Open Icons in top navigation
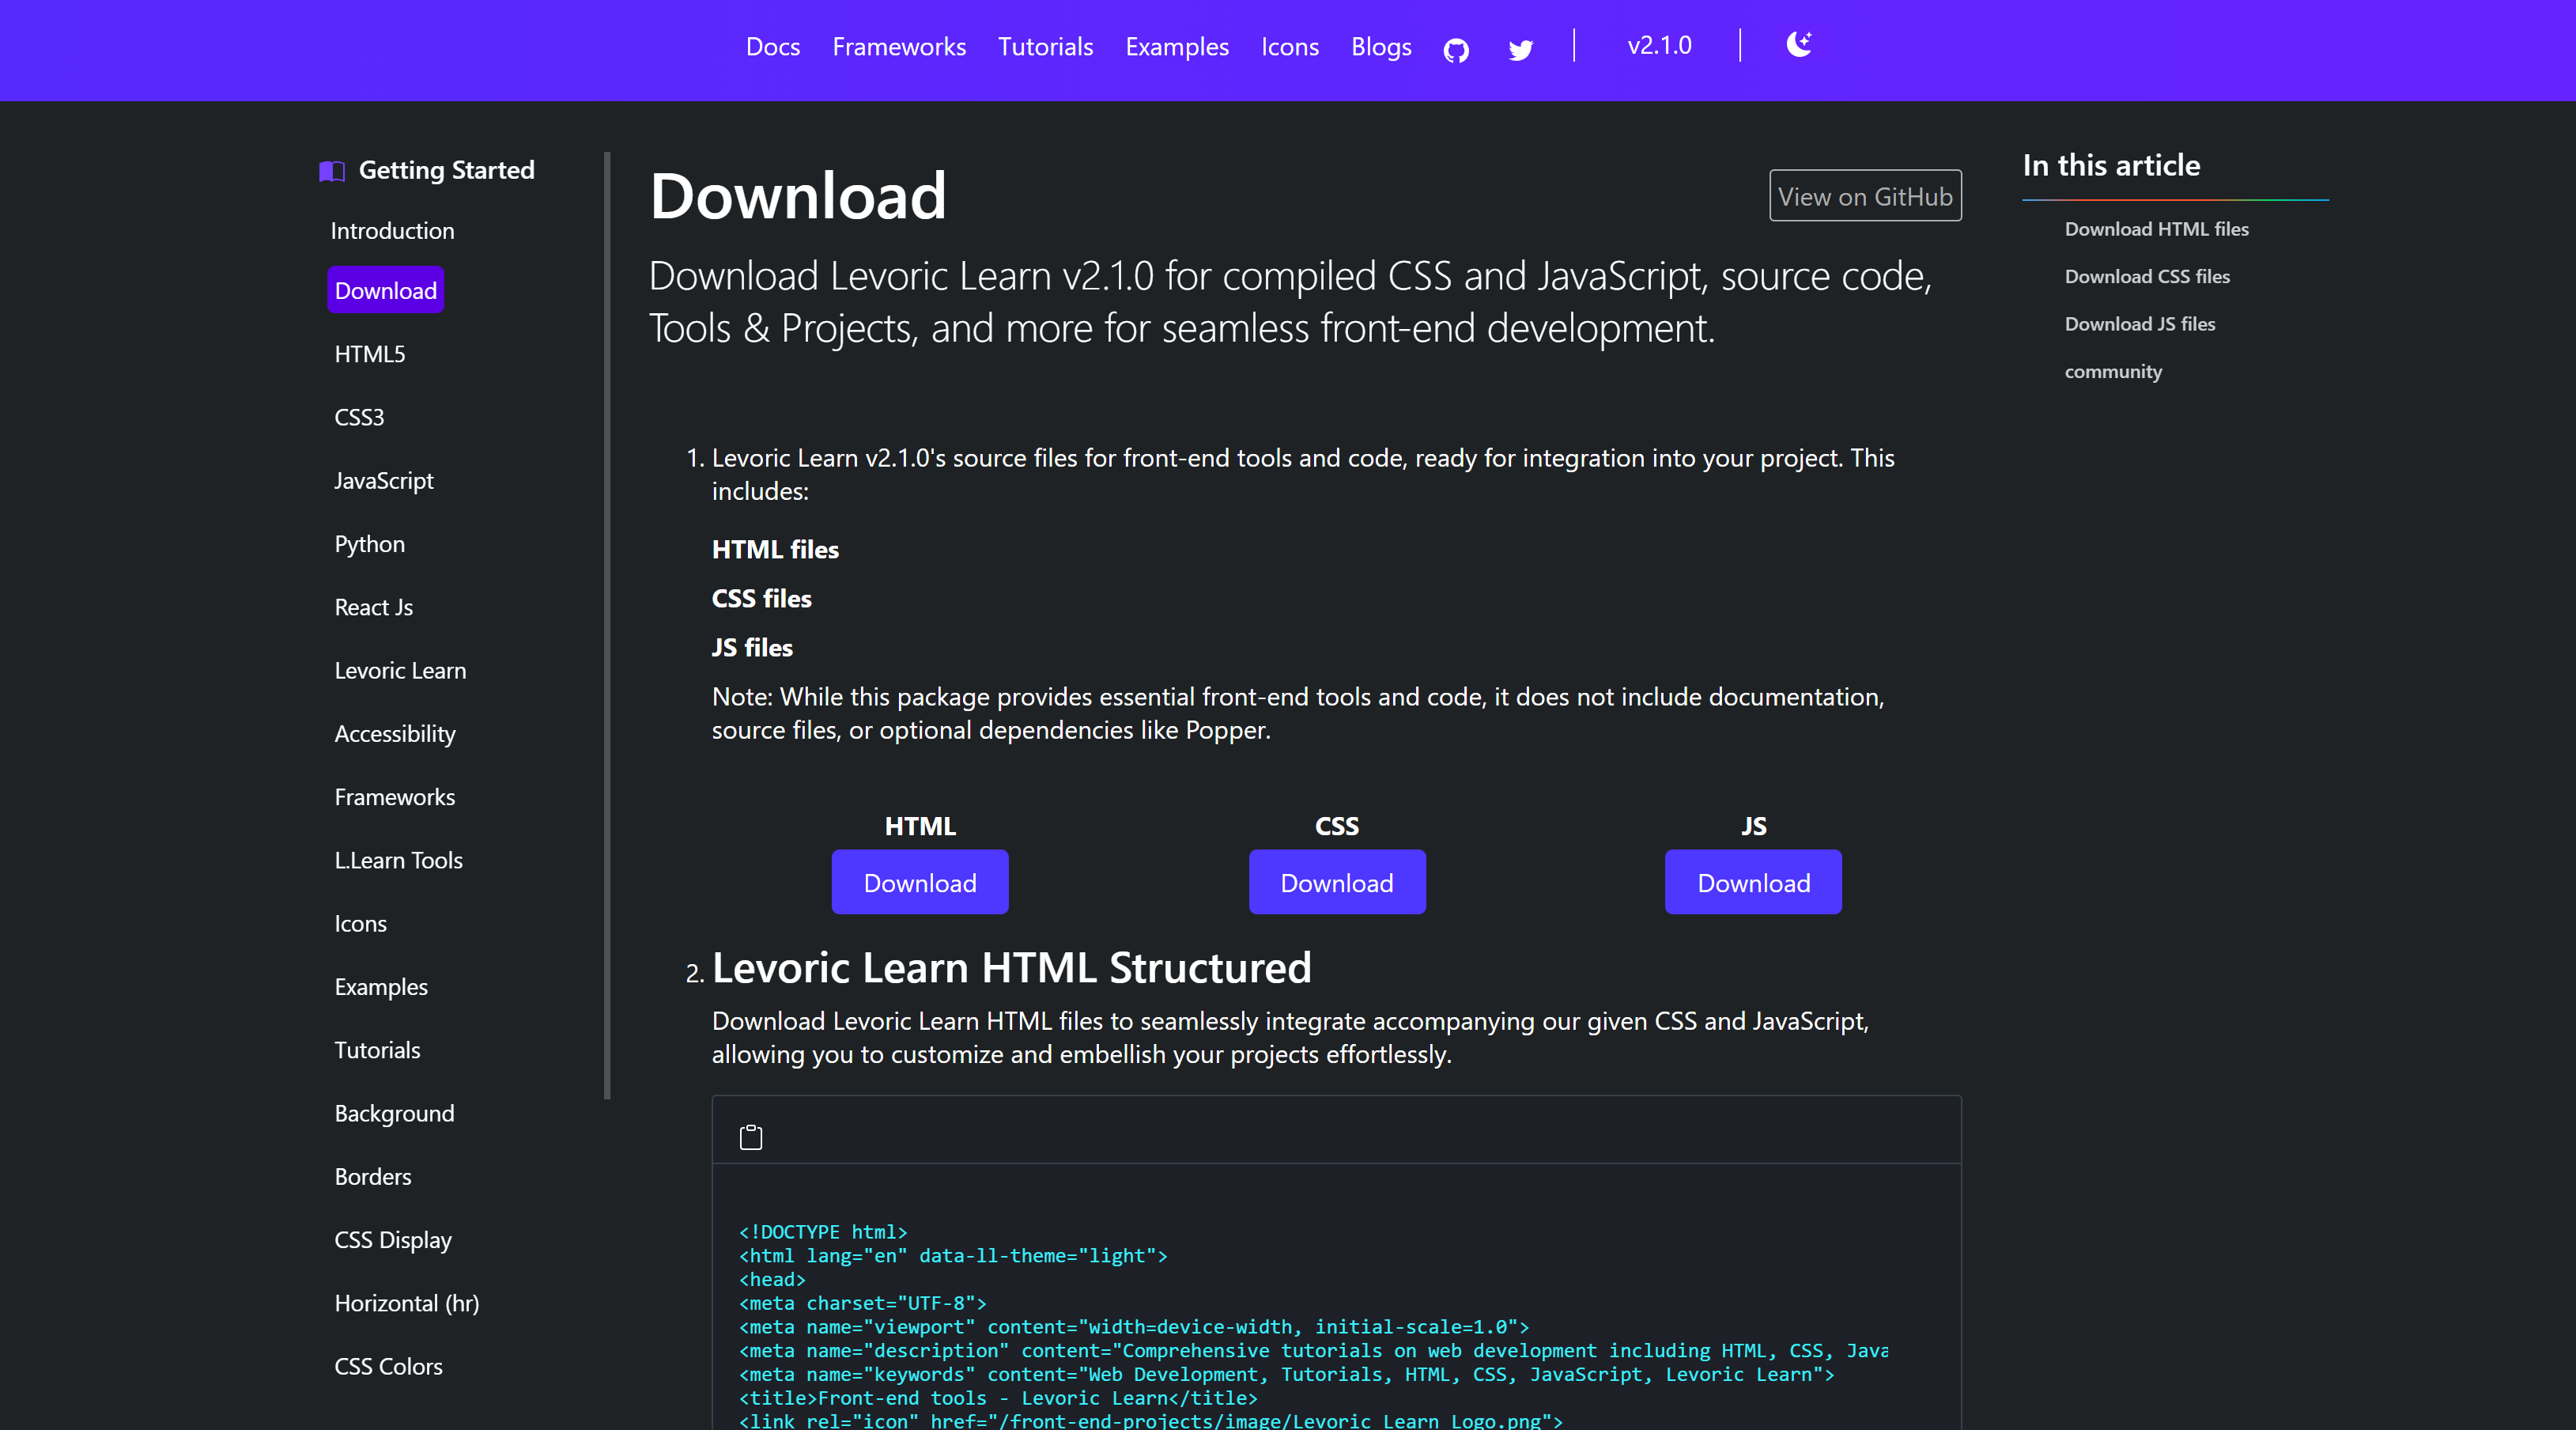This screenshot has height=1430, width=2576. (x=1290, y=47)
